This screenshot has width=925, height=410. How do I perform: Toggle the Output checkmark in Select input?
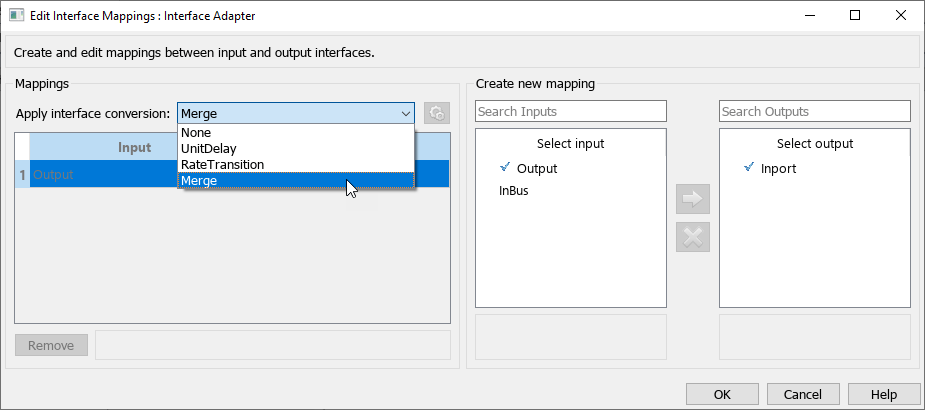click(x=505, y=167)
